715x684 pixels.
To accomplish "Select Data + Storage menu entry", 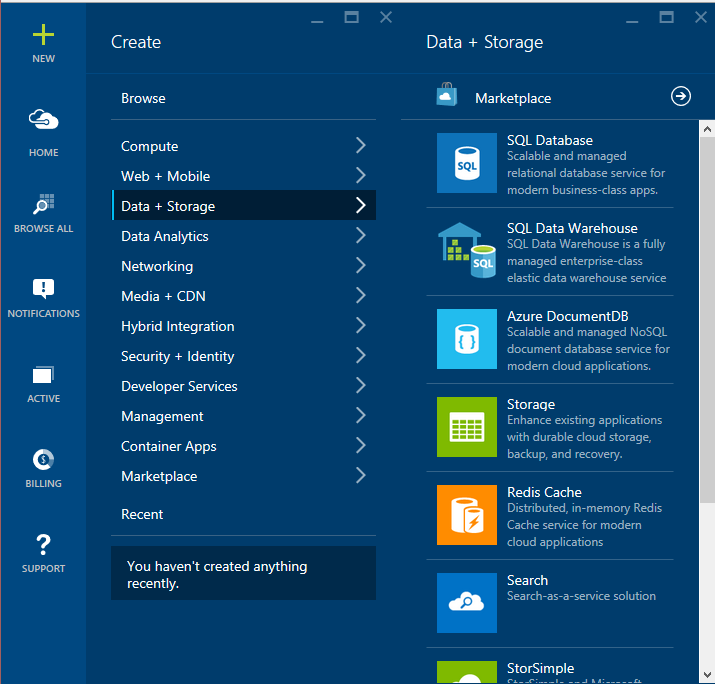I will pos(244,206).
